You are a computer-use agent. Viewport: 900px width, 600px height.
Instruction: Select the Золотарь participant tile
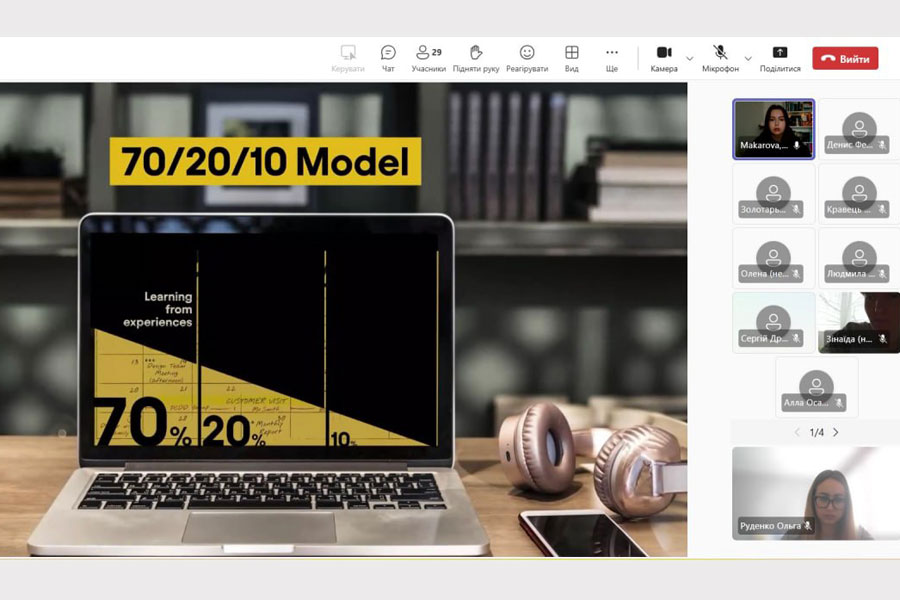click(774, 194)
